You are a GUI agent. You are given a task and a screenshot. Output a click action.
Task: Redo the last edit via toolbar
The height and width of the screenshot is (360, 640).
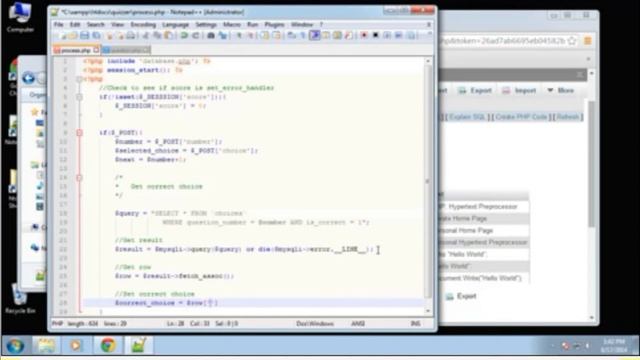click(x=196, y=36)
